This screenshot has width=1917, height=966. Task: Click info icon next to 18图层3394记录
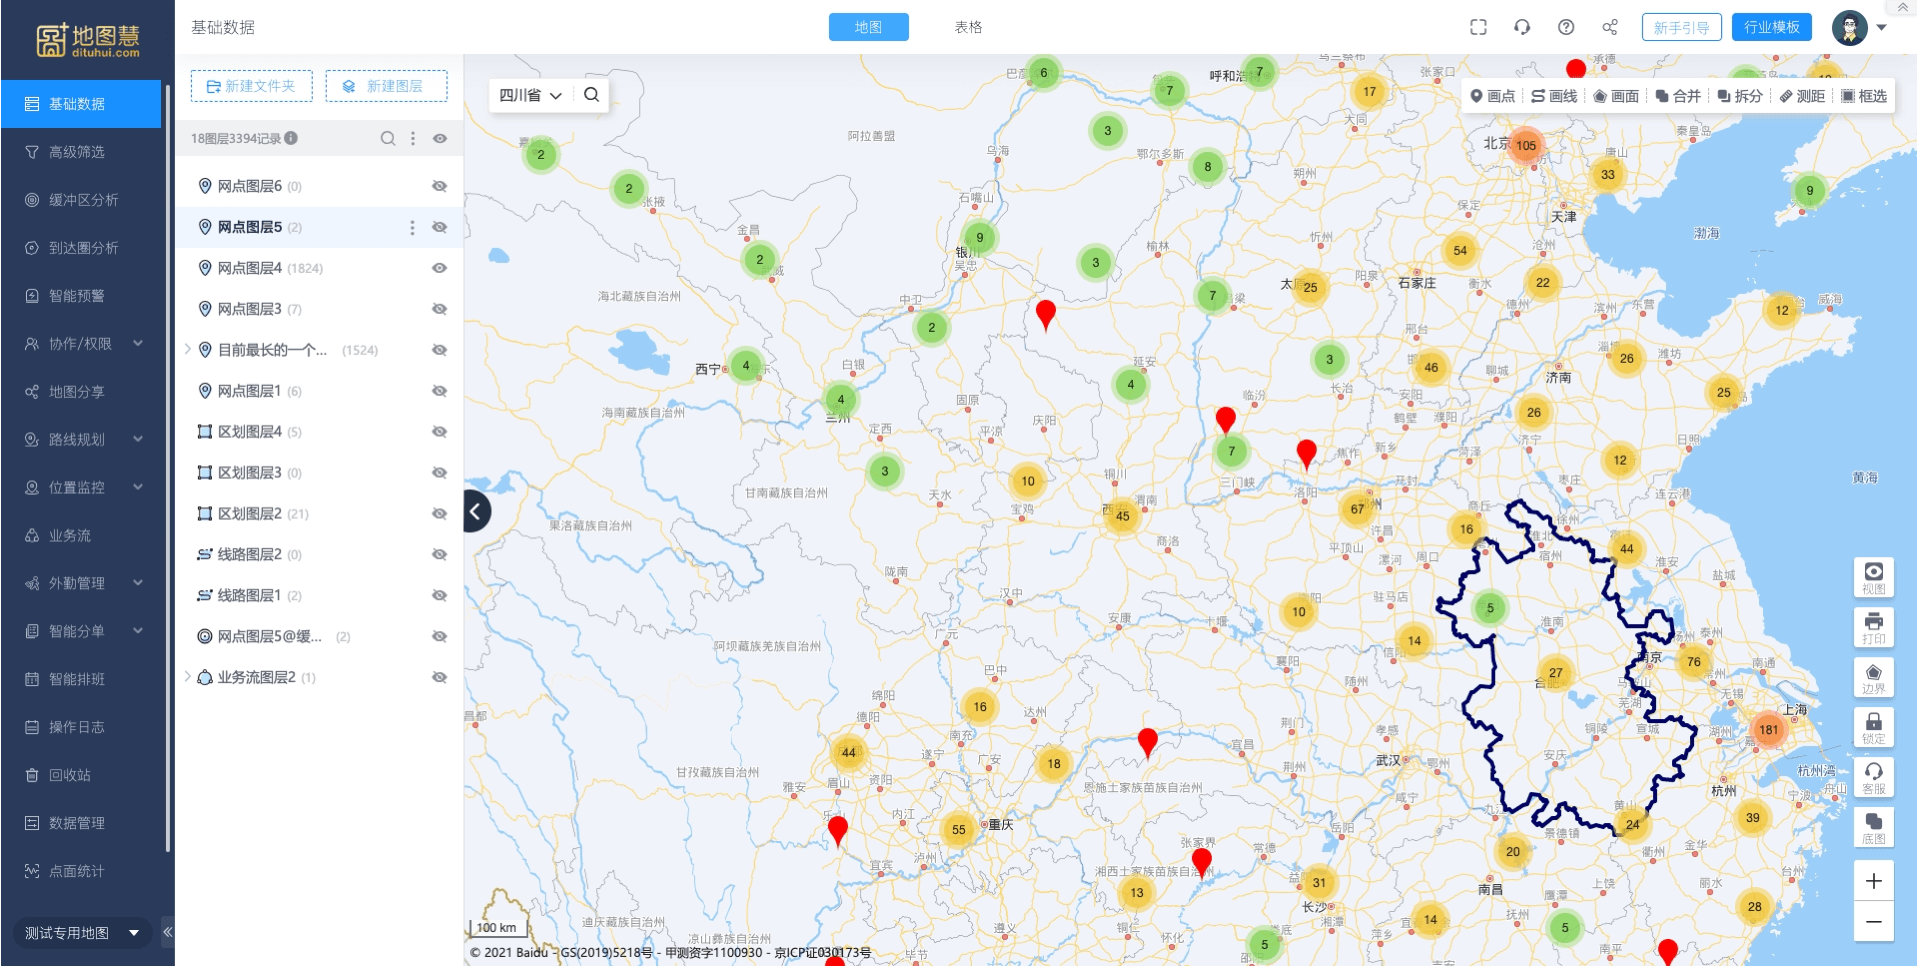click(291, 138)
